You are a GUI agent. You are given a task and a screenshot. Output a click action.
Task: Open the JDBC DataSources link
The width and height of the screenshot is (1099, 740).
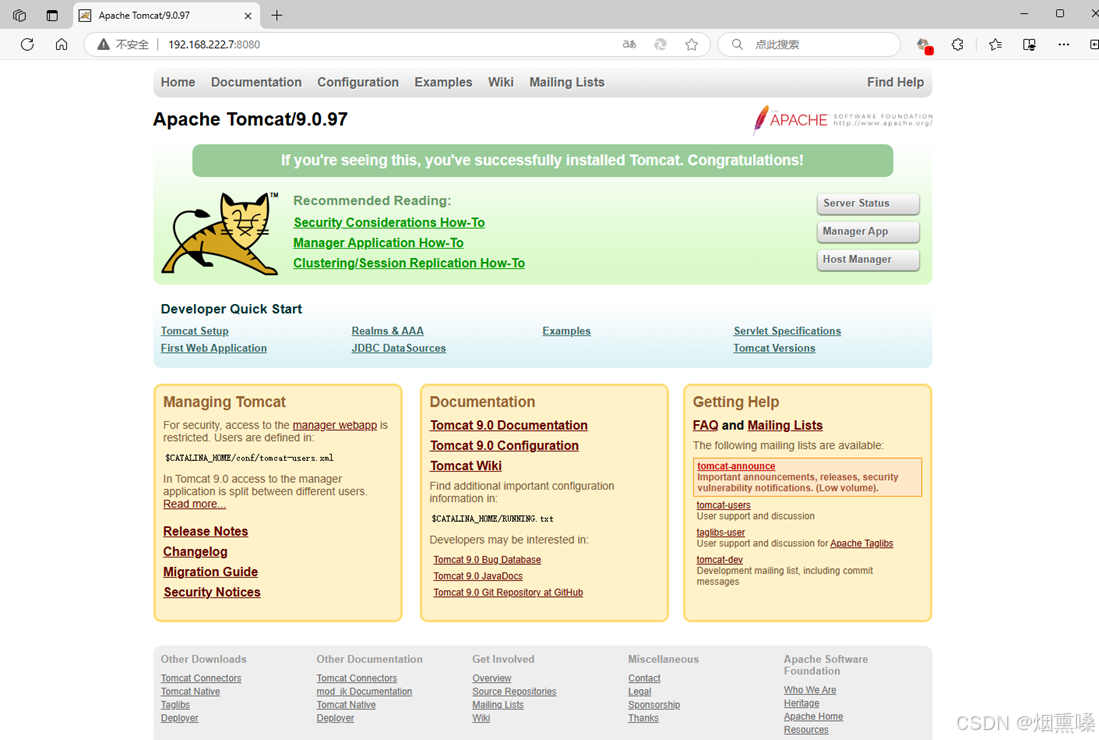tap(399, 348)
